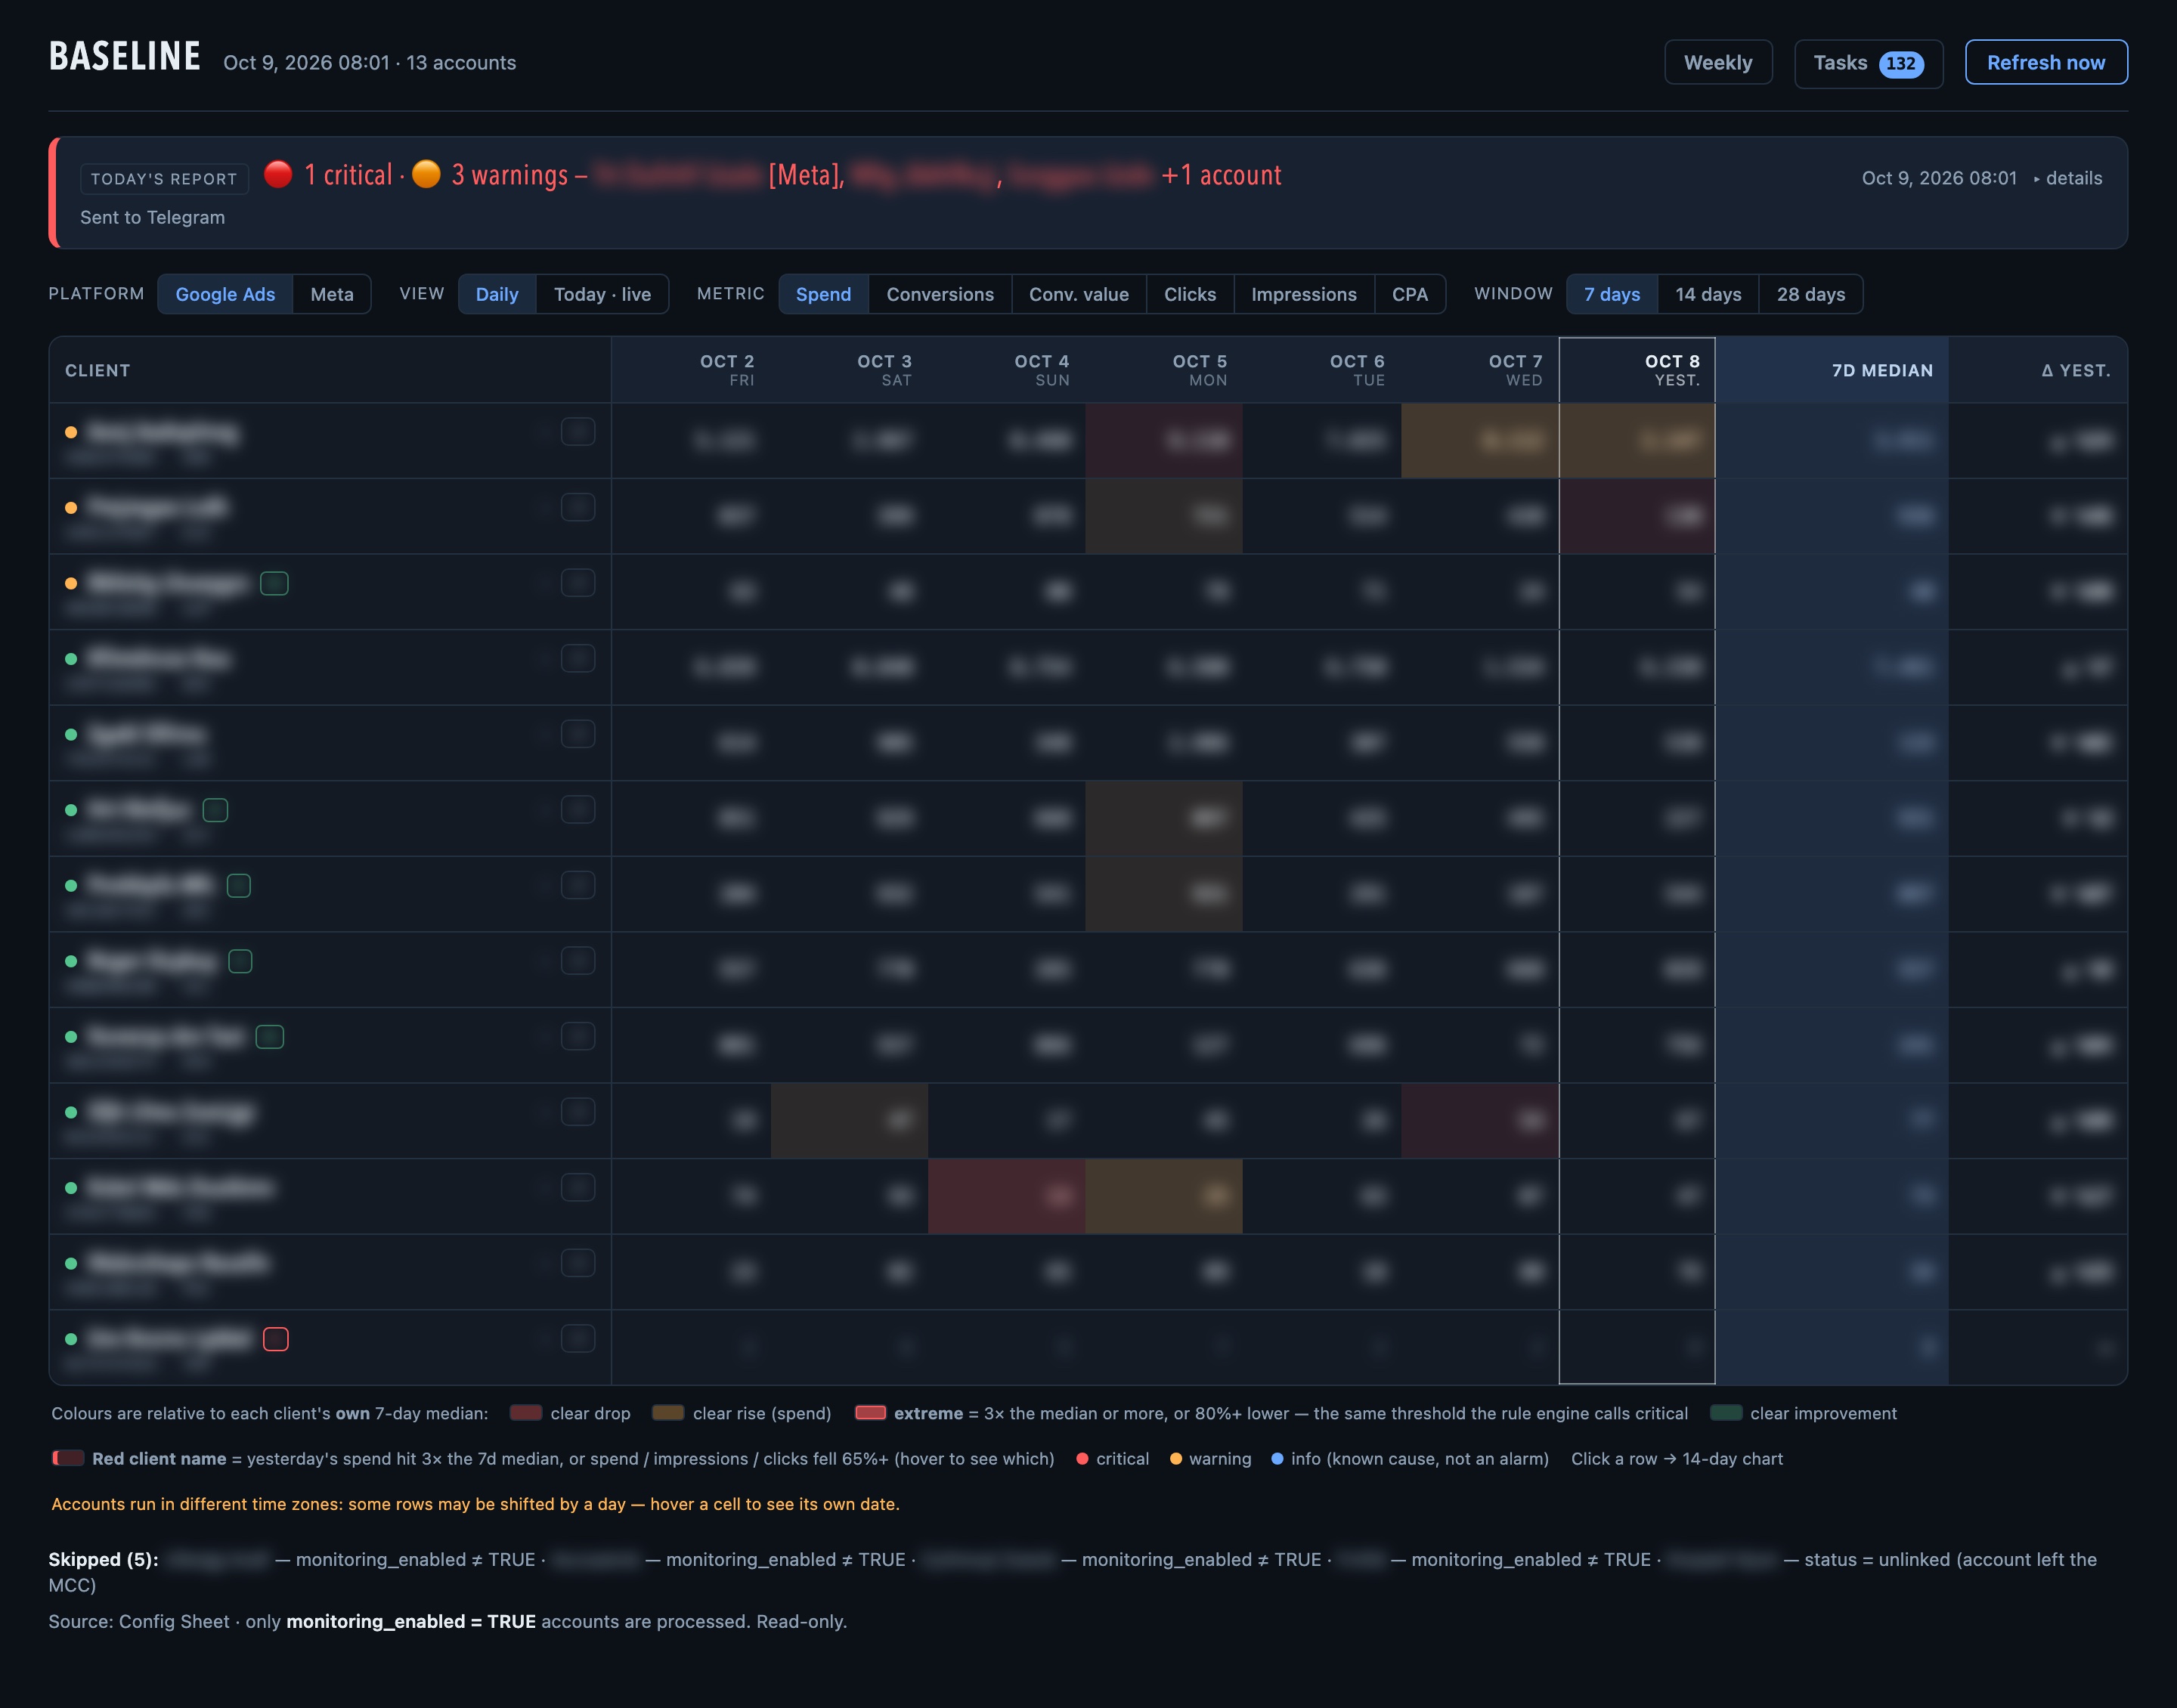Click the clear improvement colour swatch
Viewport: 2177px width, 1708px height.
1726,1413
